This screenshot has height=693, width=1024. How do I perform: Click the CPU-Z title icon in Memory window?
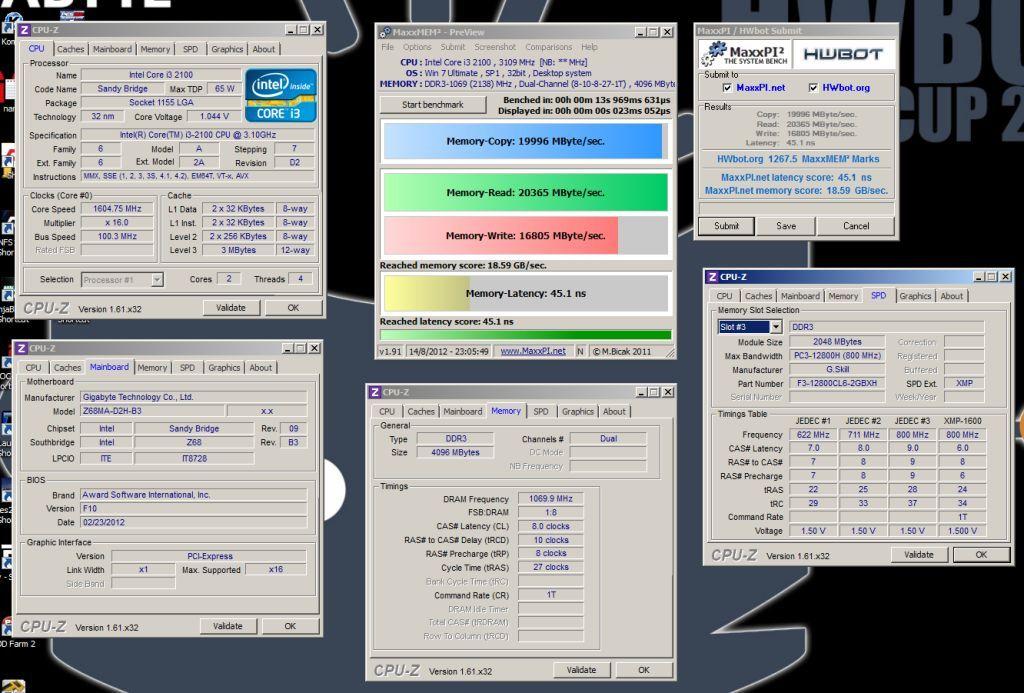(375, 392)
